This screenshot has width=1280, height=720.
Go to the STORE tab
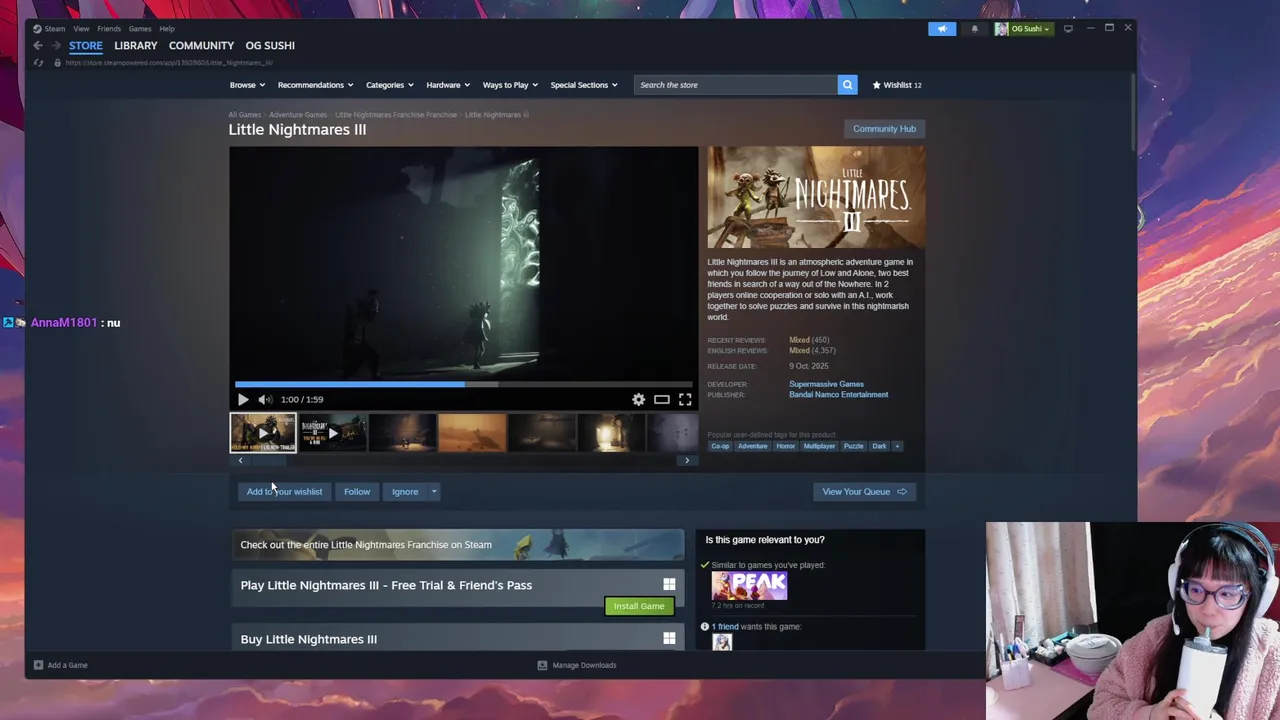pyautogui.click(x=86, y=45)
